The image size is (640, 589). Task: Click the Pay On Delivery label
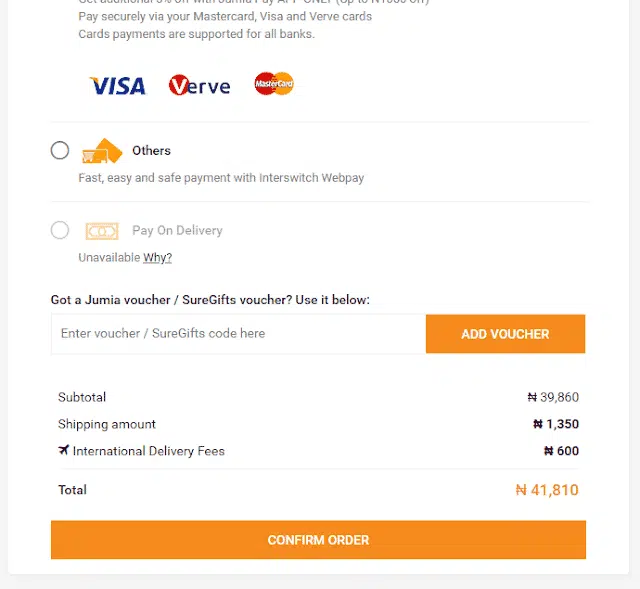tap(177, 231)
